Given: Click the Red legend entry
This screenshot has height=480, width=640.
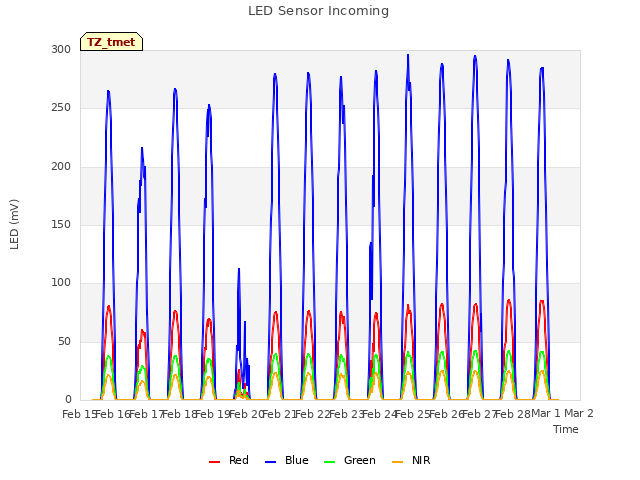Looking at the screenshot, I should click(x=229, y=460).
